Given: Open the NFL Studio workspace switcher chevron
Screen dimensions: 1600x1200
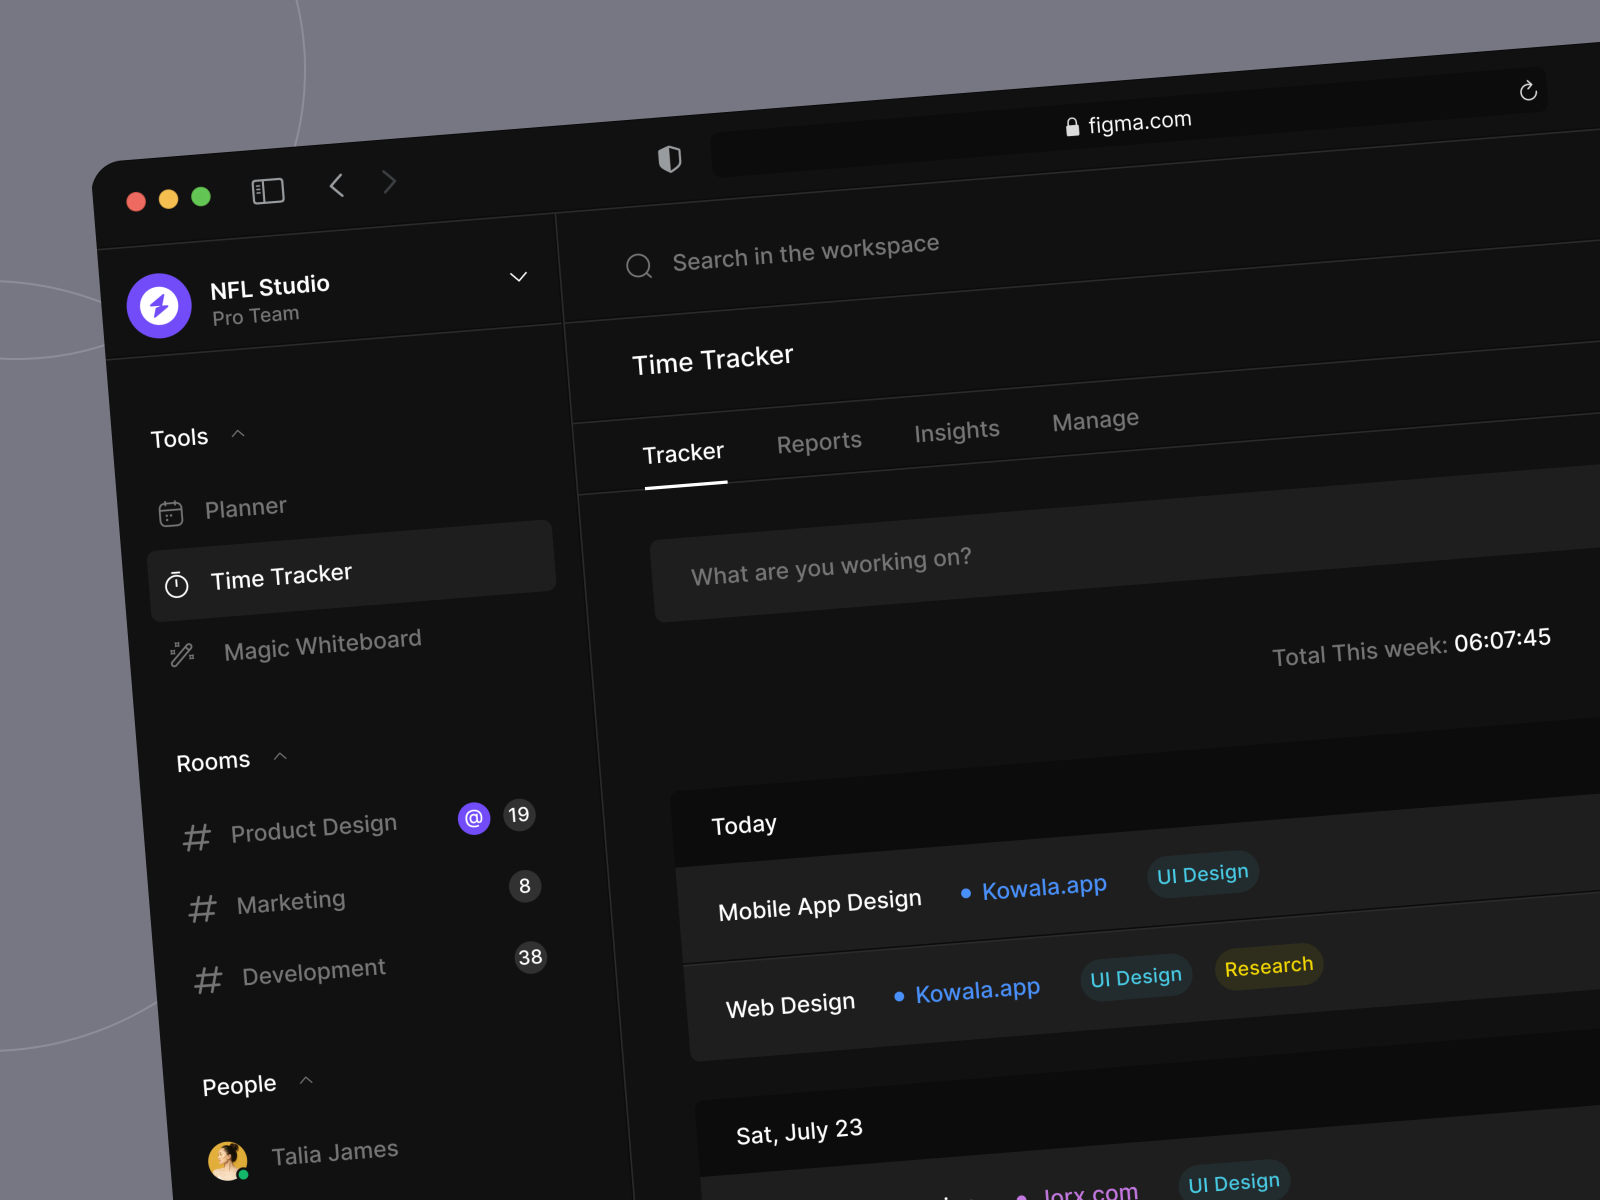Looking at the screenshot, I should pyautogui.click(x=518, y=277).
